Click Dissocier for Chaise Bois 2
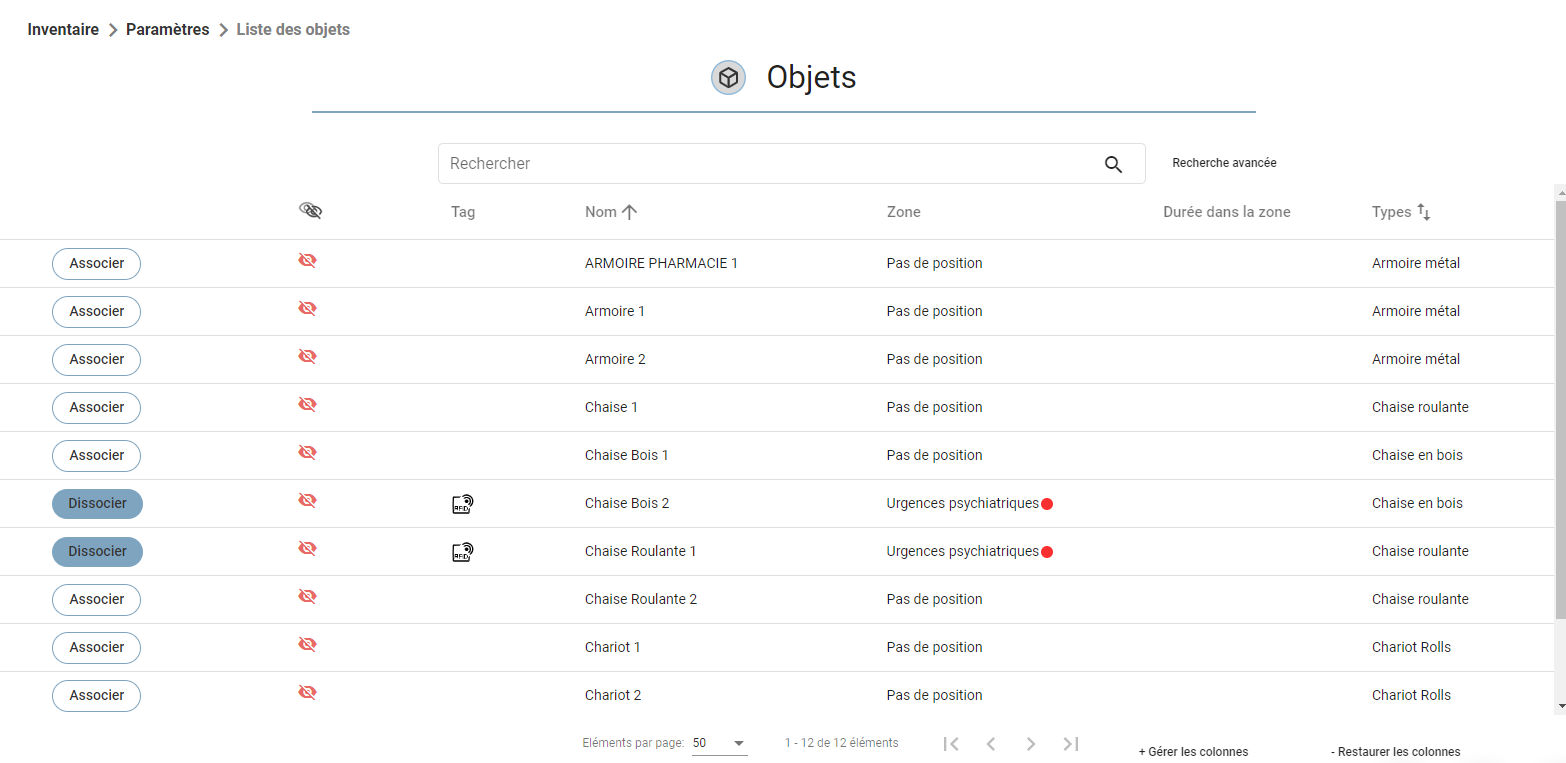This screenshot has width=1566, height=763. click(97, 504)
